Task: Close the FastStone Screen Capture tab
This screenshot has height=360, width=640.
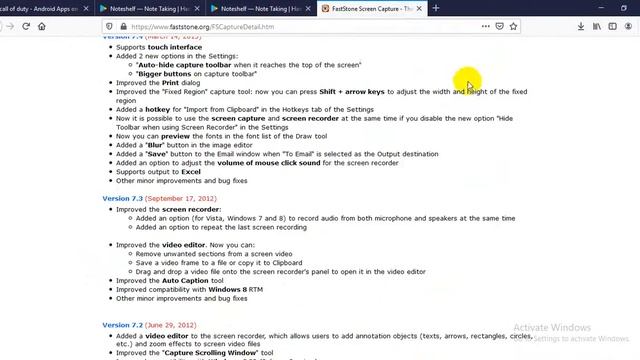Action: tap(419, 8)
